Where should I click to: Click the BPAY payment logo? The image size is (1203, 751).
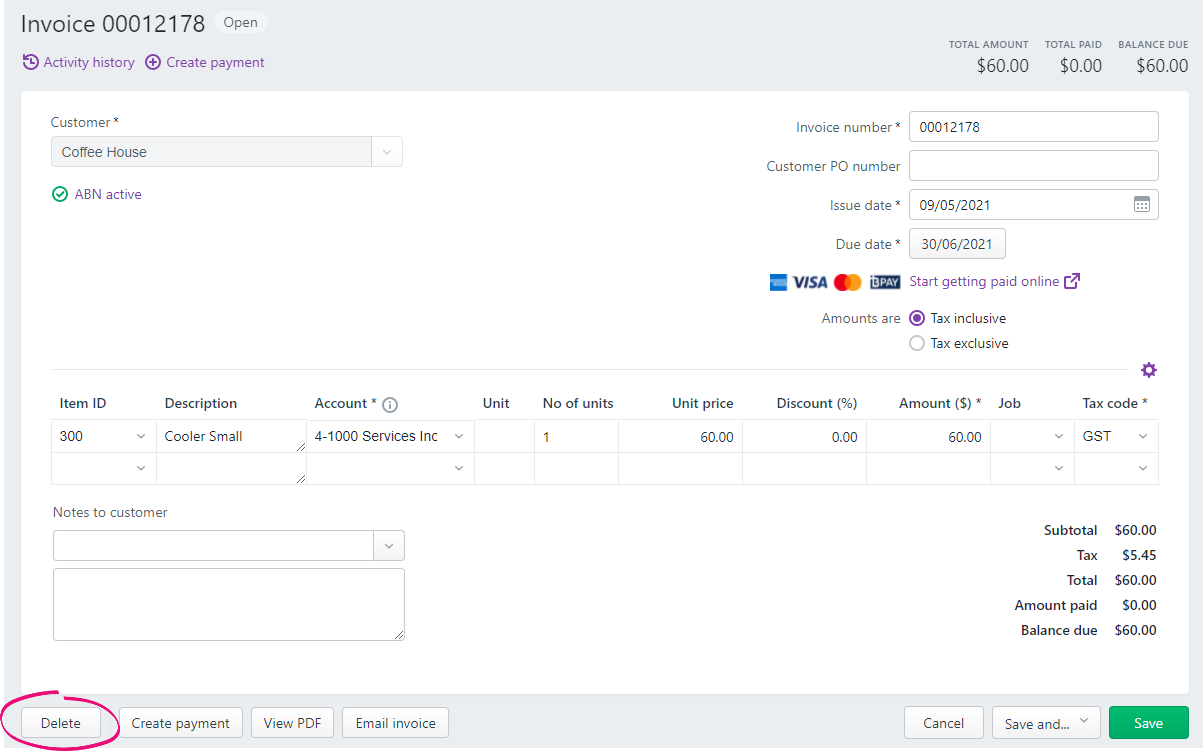click(885, 282)
